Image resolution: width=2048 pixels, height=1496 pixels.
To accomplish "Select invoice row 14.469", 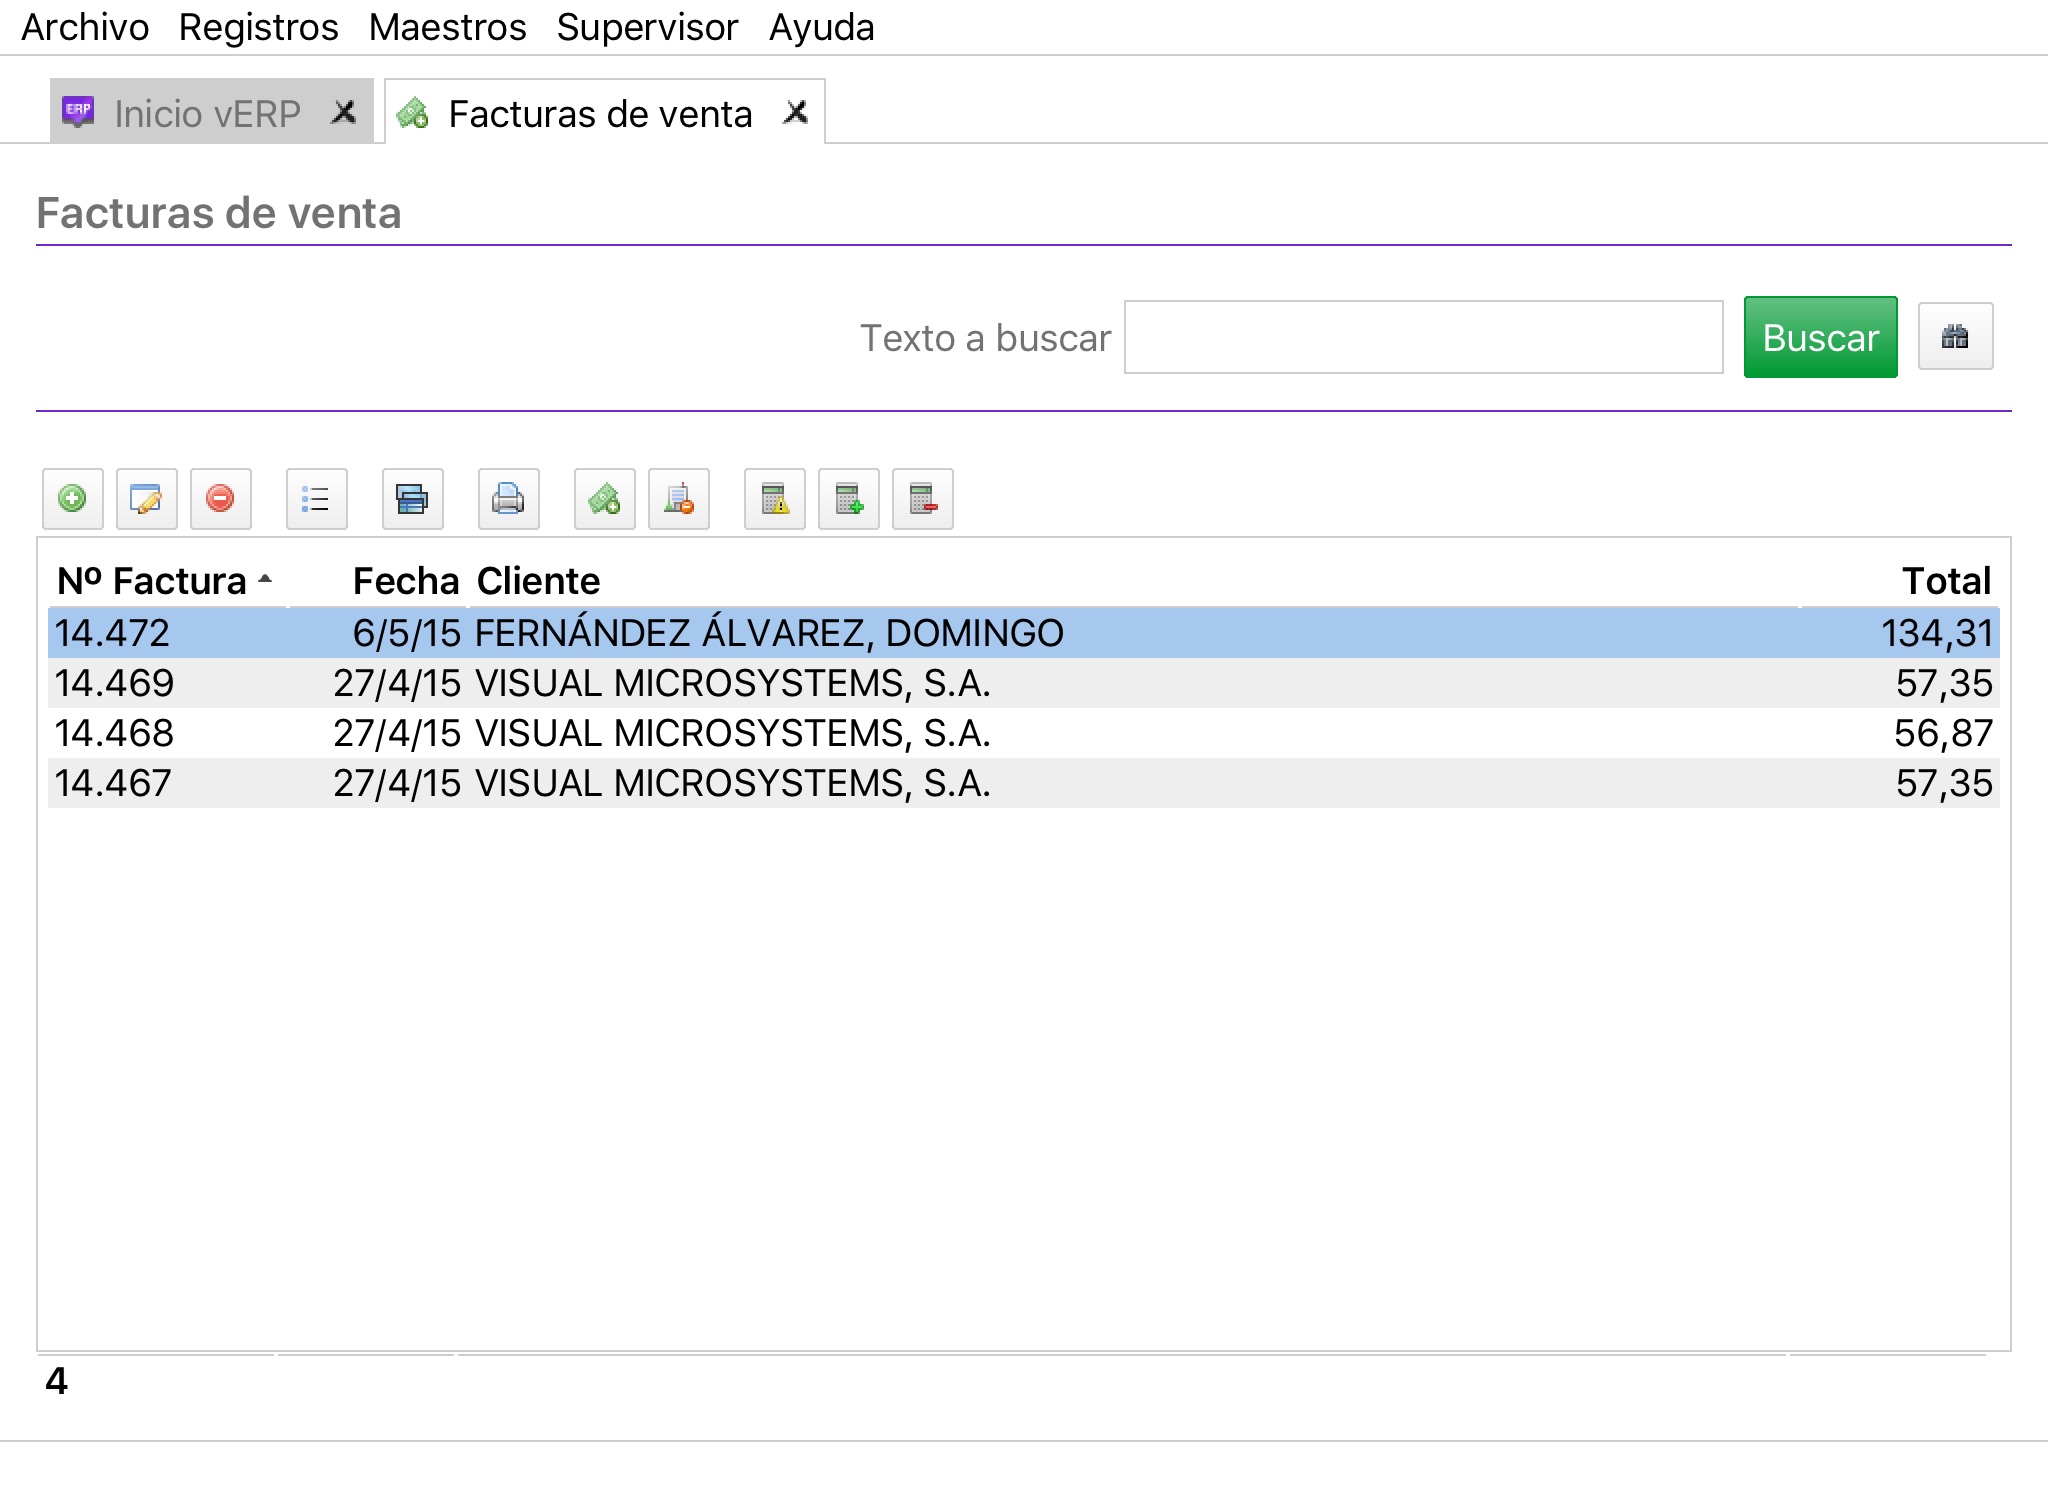I will [1024, 683].
